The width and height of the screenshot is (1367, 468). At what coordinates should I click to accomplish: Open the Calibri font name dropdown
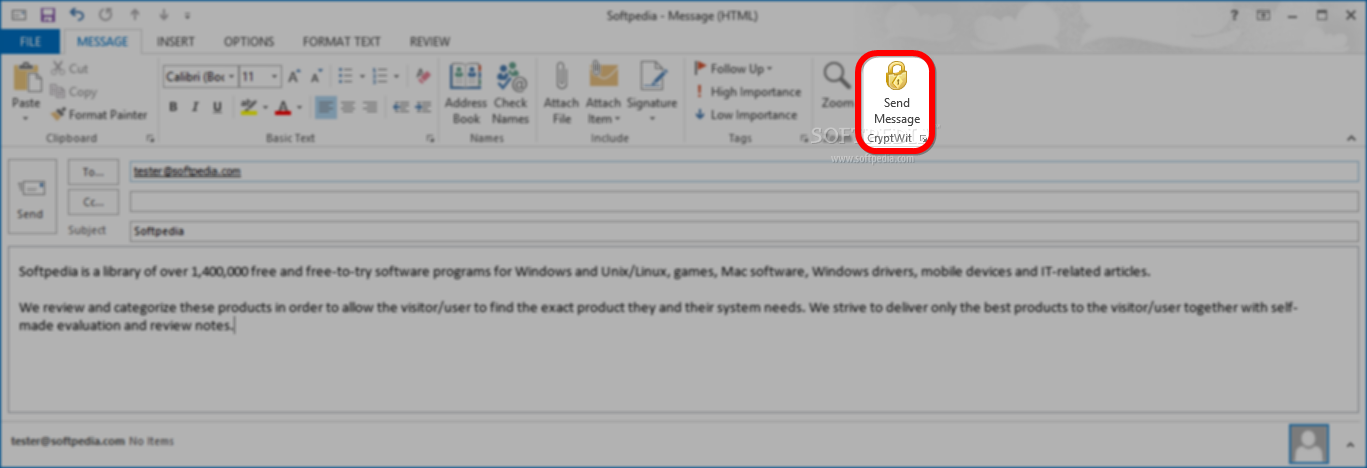tap(232, 77)
